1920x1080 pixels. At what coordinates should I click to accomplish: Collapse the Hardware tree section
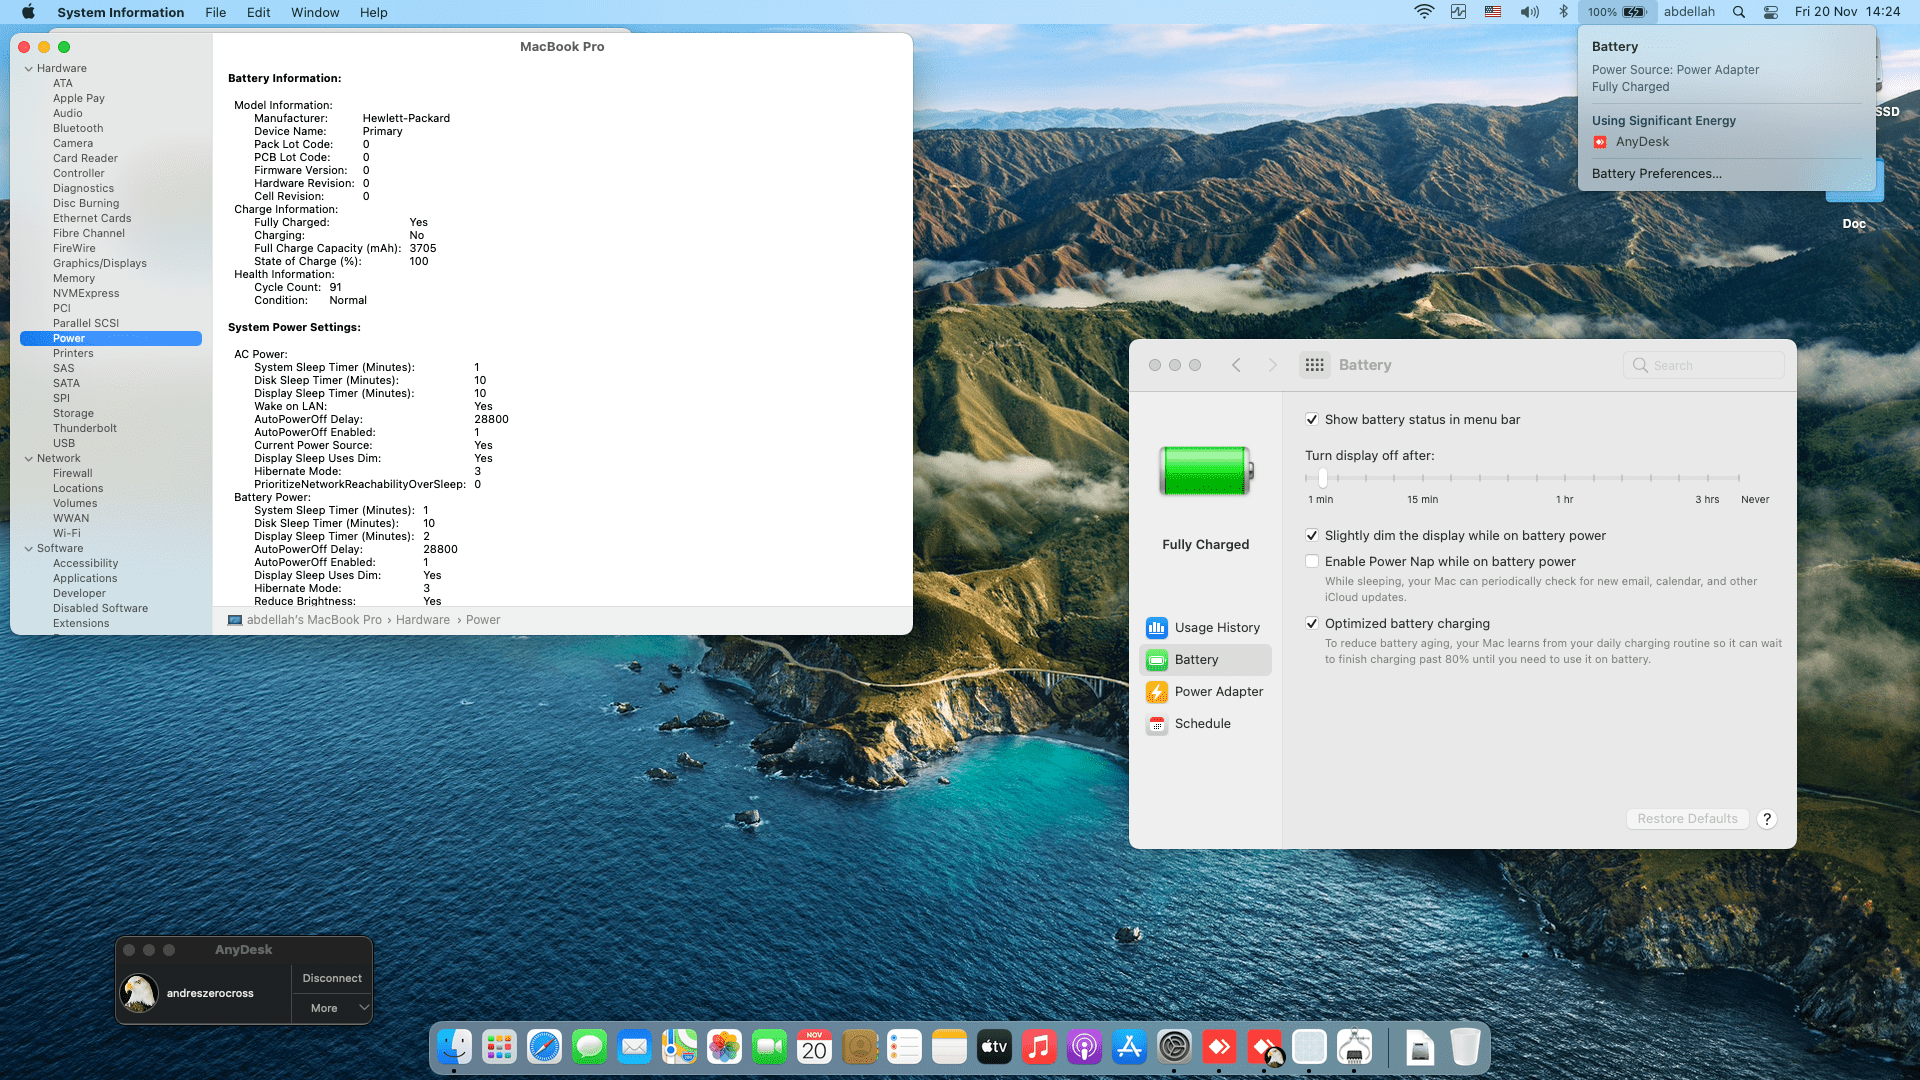click(28, 69)
